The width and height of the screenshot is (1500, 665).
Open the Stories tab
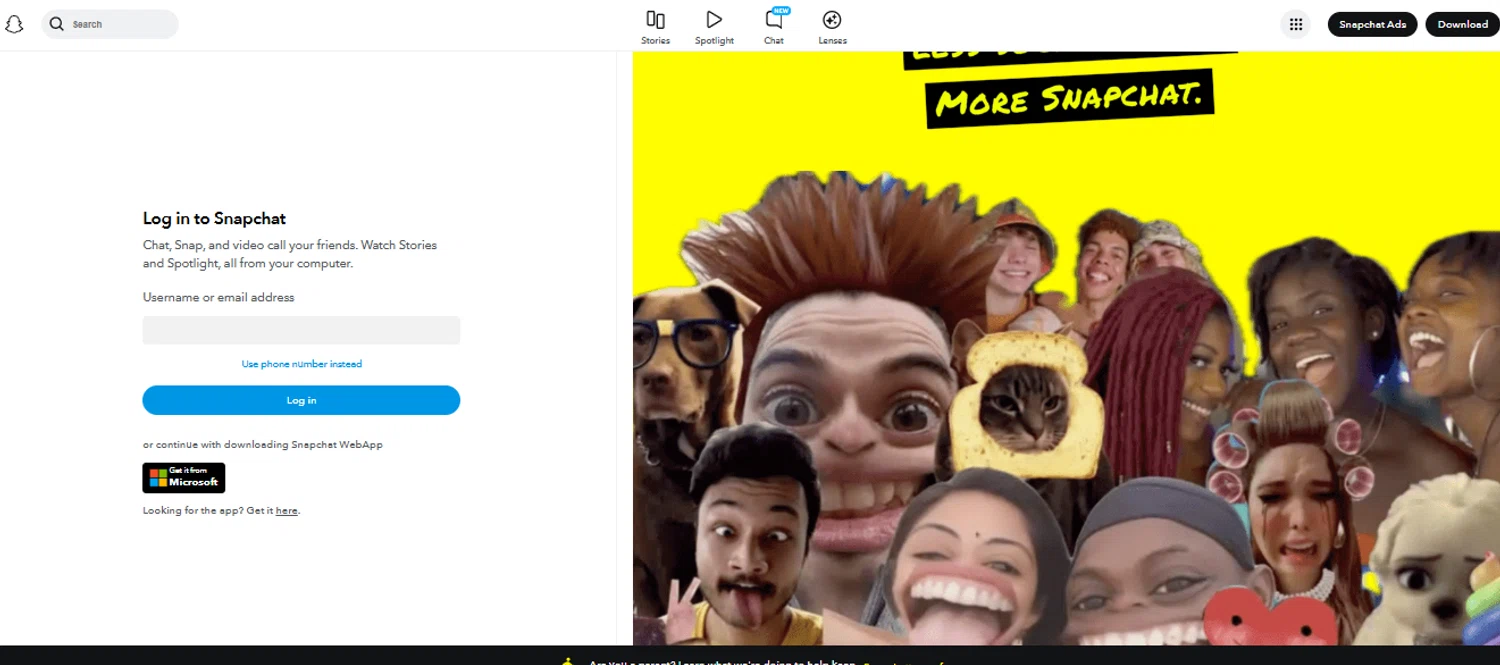(x=656, y=27)
